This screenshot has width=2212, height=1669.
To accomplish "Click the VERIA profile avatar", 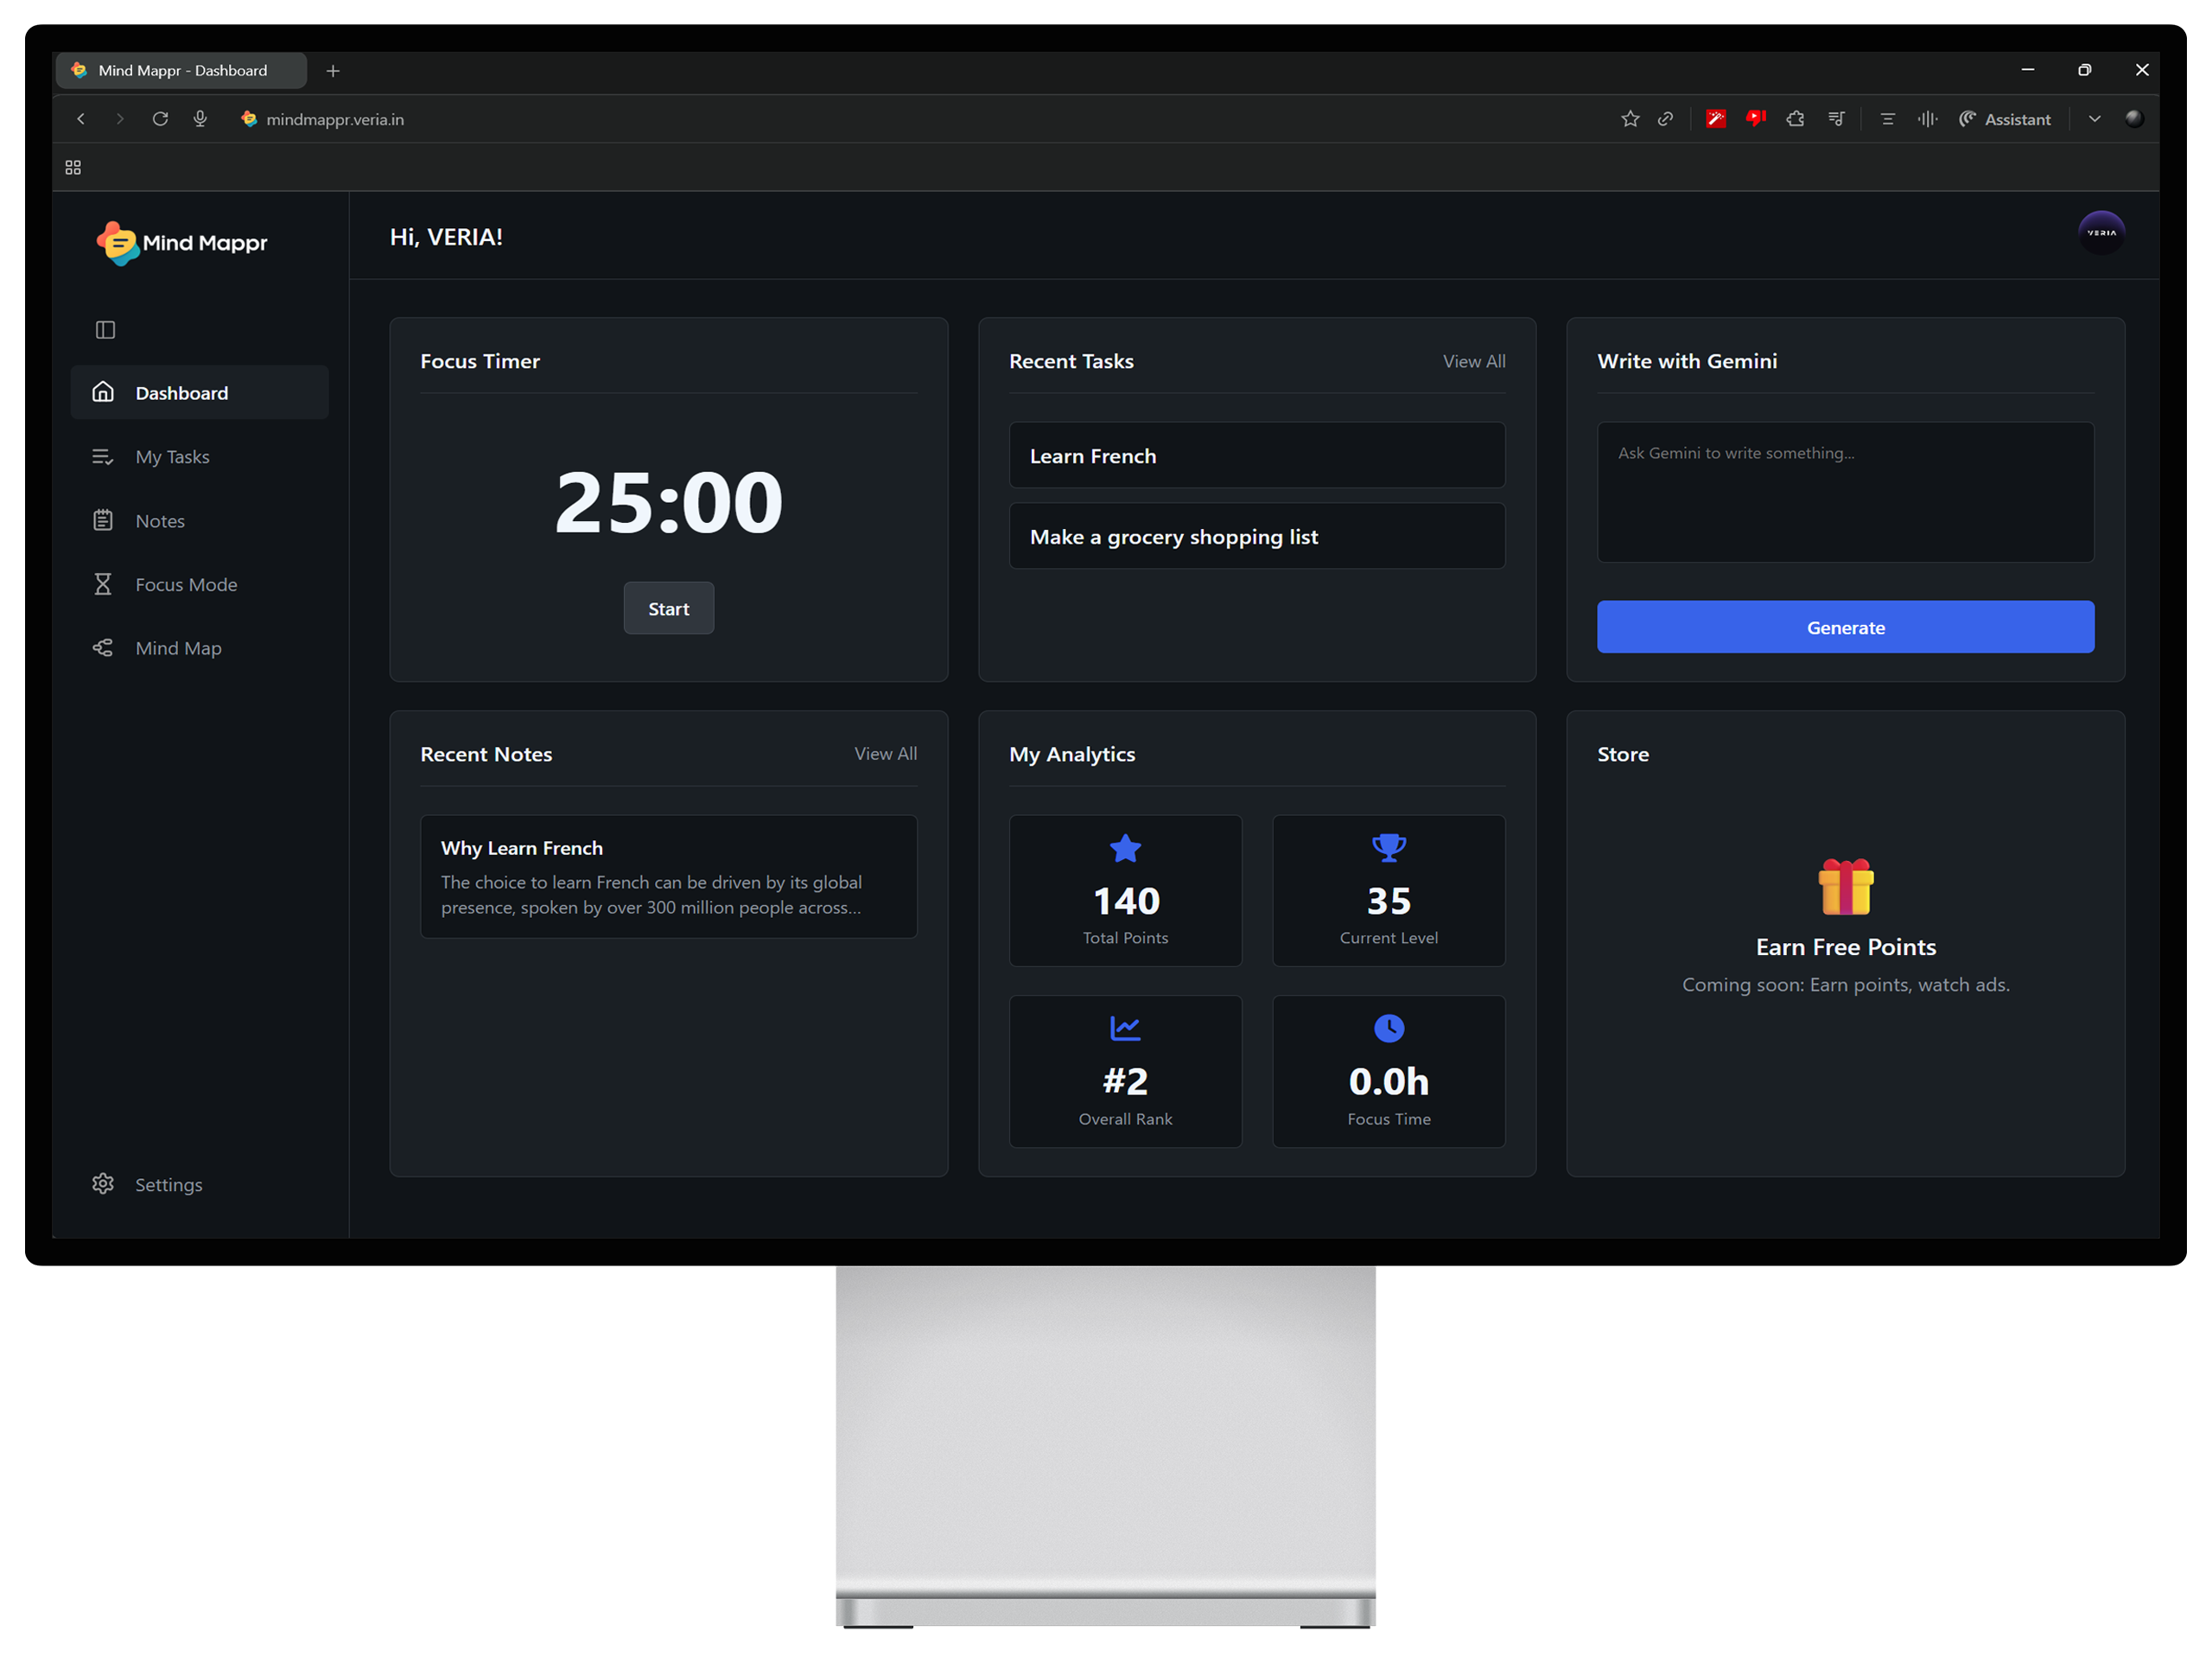I will (2101, 232).
